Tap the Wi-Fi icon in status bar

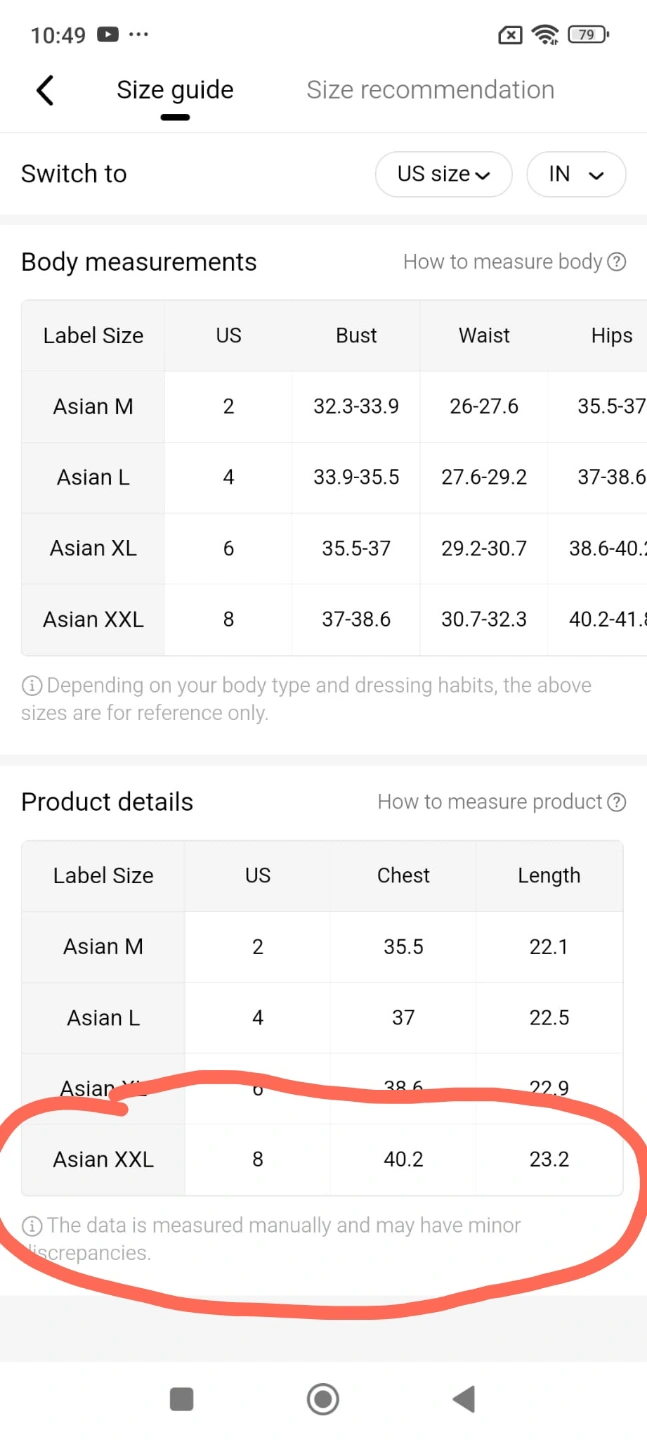pos(545,35)
